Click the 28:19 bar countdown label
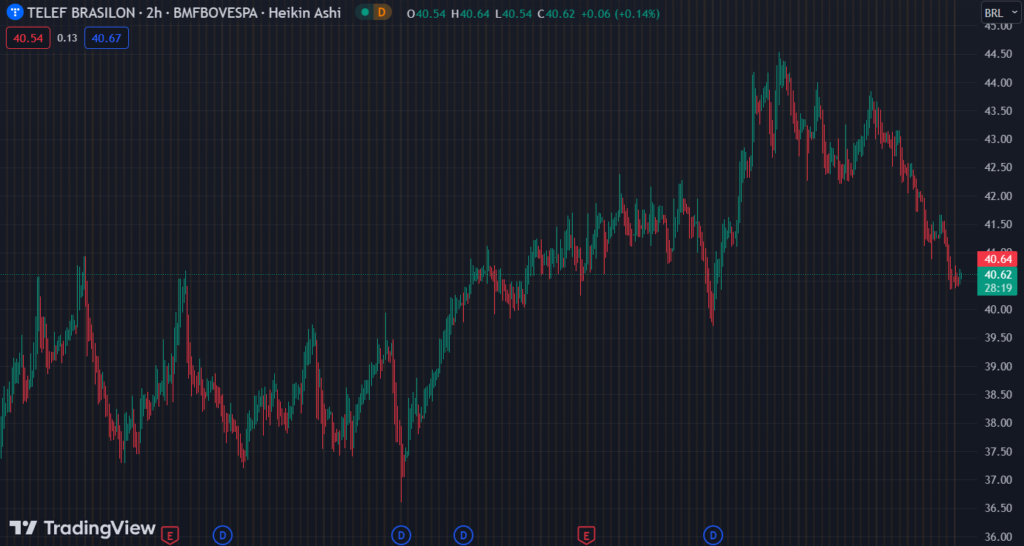 997,288
